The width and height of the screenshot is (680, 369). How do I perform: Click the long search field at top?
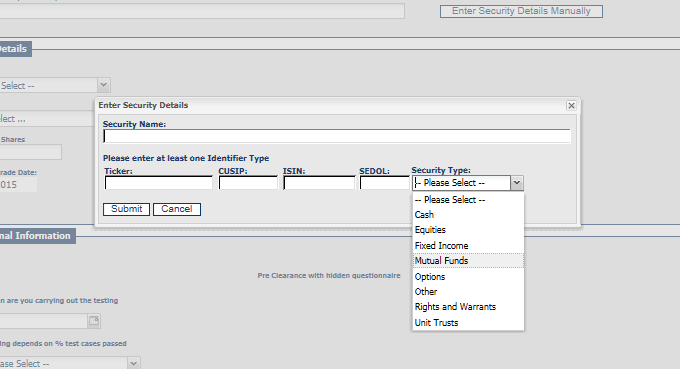(202, 11)
